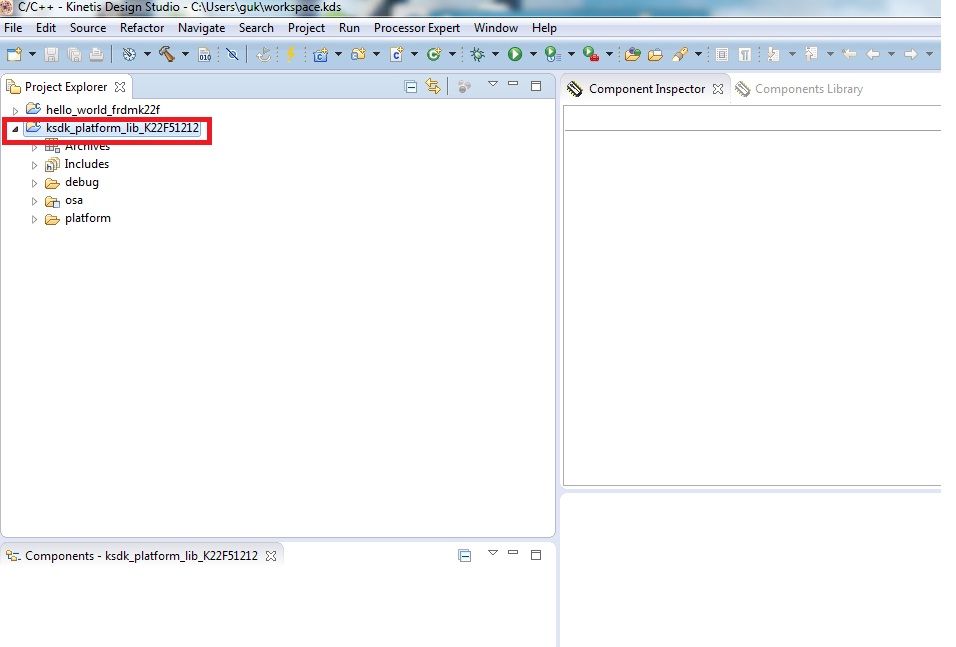This screenshot has width=956, height=647.
Task: Click the binary 010 toolbar icon
Action: (205, 54)
